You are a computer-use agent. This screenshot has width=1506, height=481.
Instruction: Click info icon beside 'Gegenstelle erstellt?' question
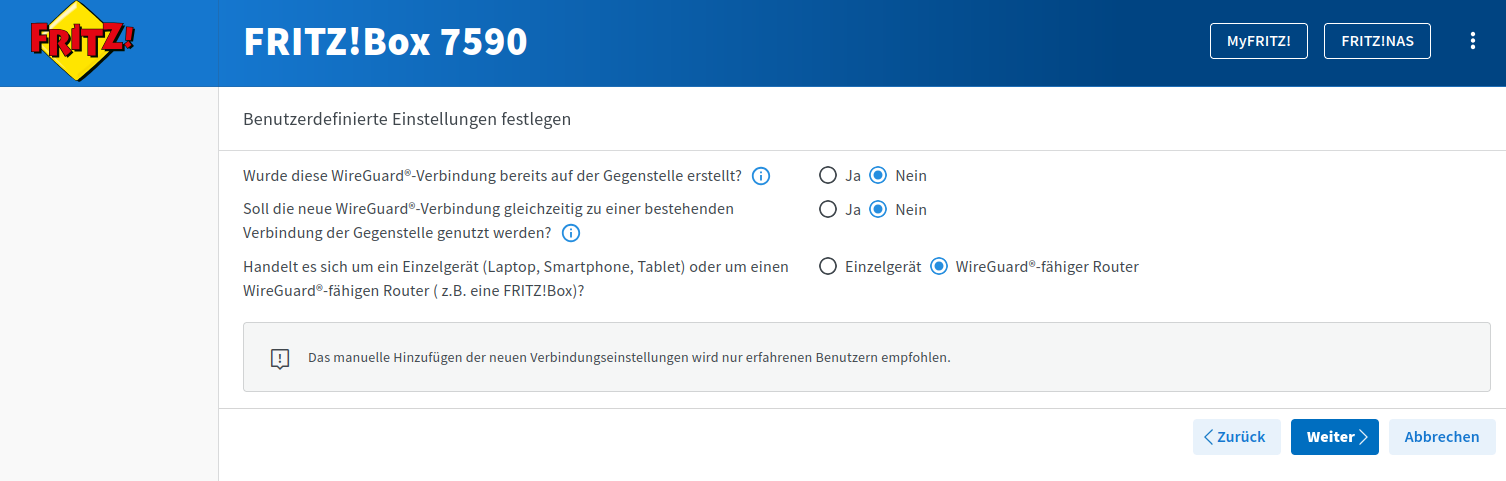pos(760,176)
